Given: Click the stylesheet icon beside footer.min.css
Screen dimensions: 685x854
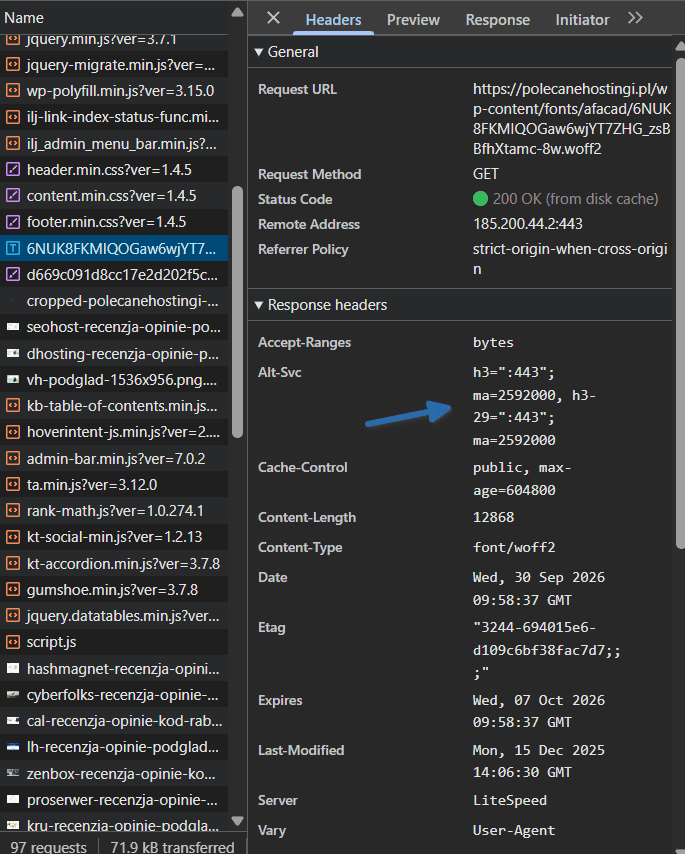Looking at the screenshot, I should [13, 222].
